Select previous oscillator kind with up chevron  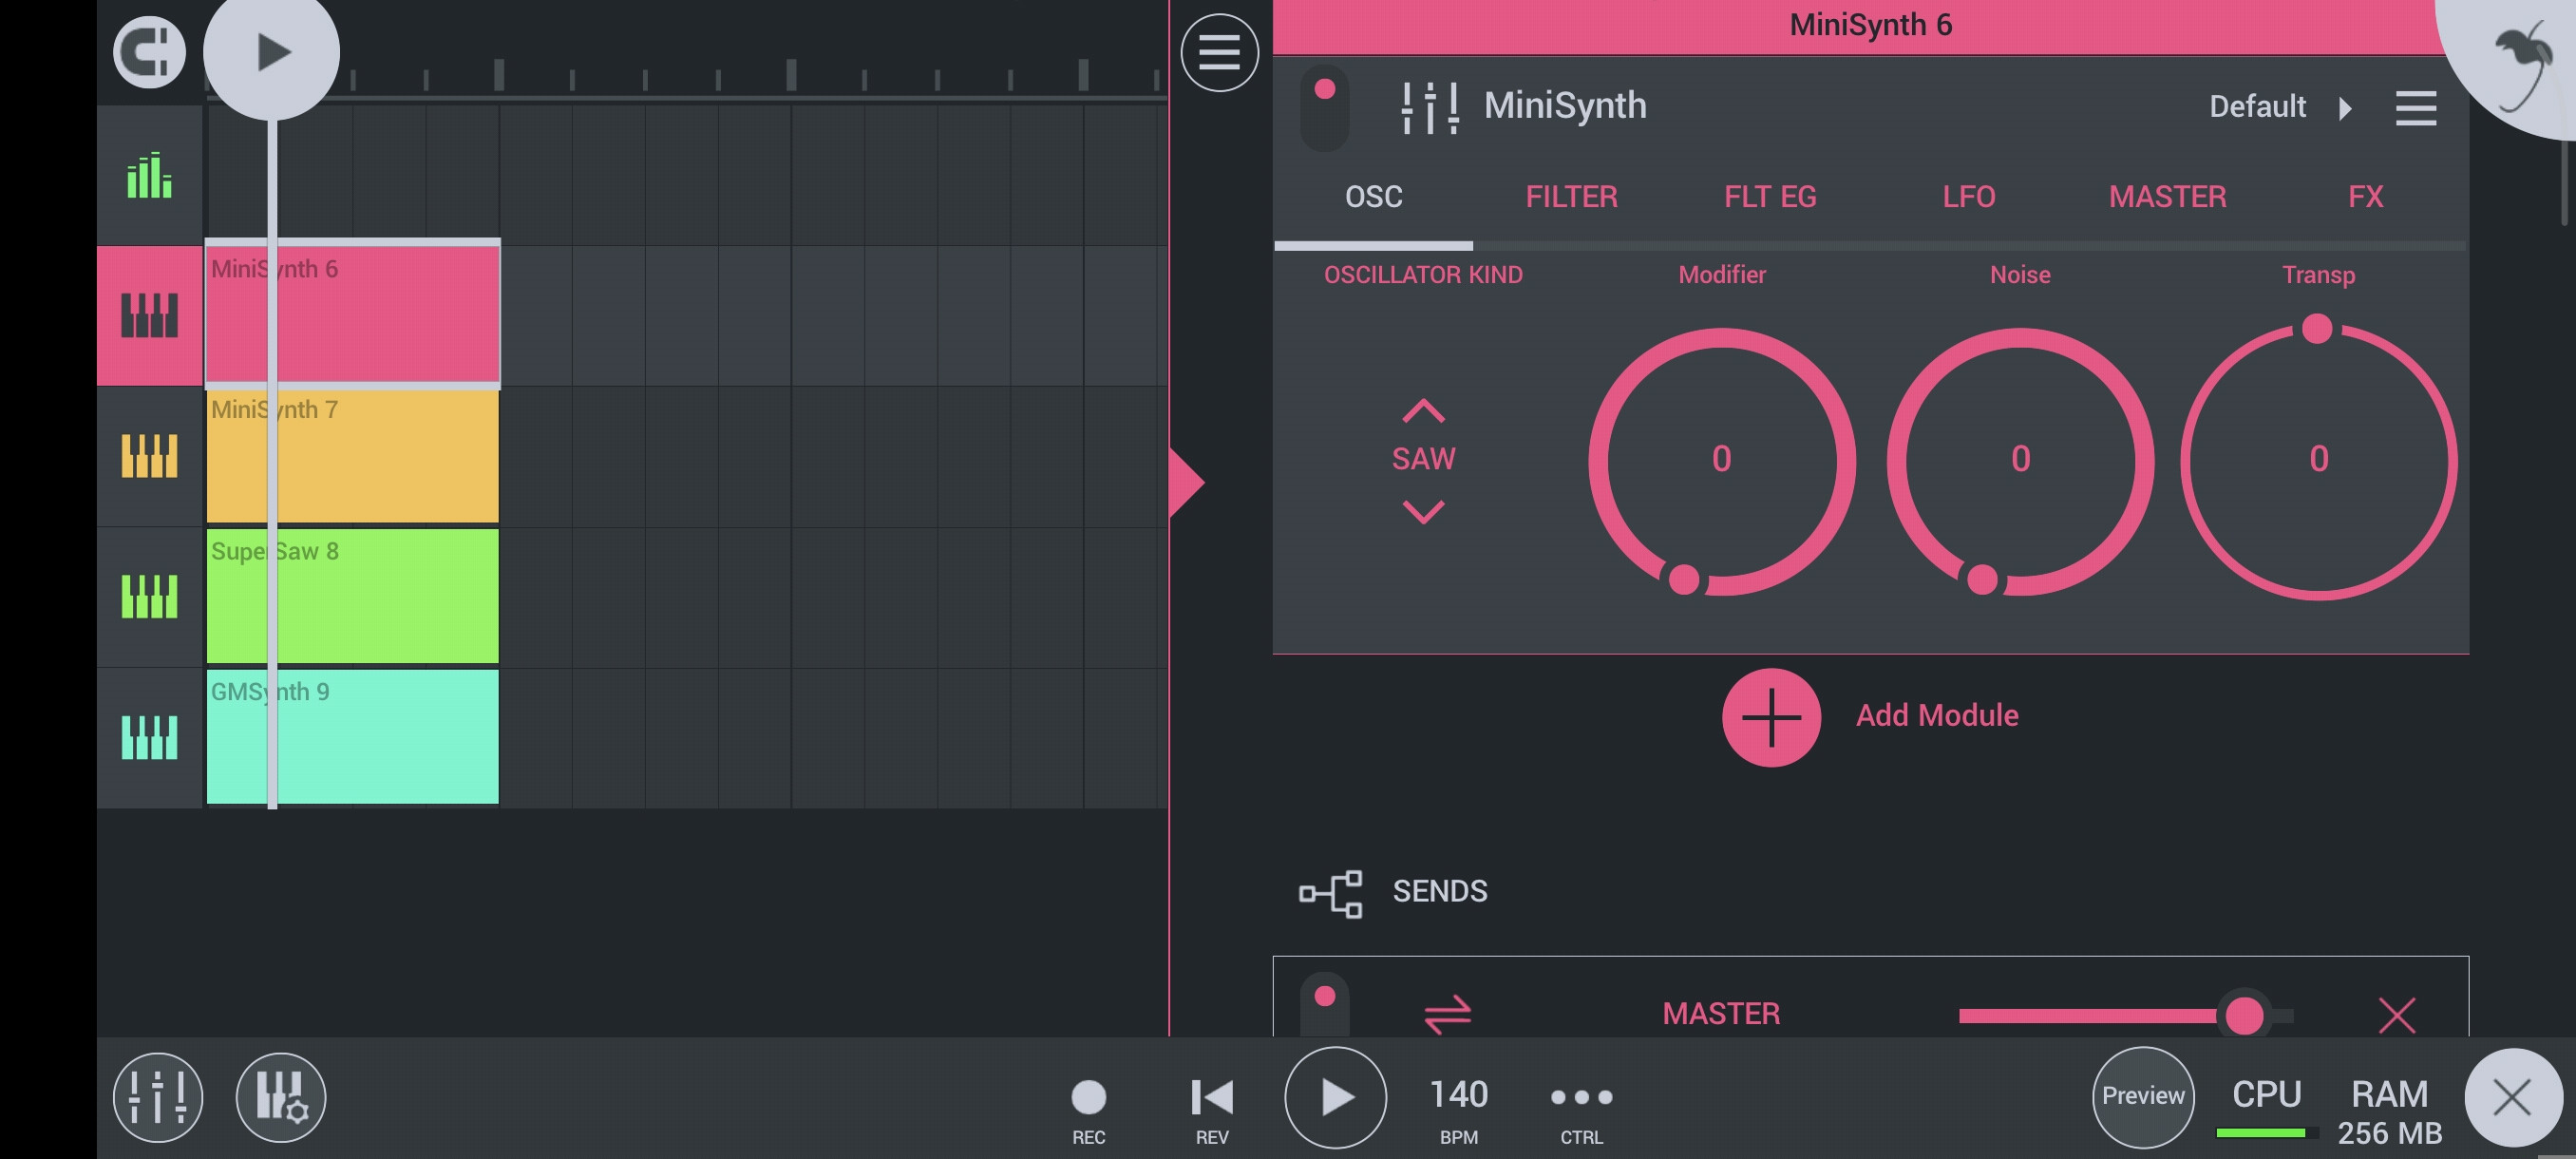coord(1423,411)
